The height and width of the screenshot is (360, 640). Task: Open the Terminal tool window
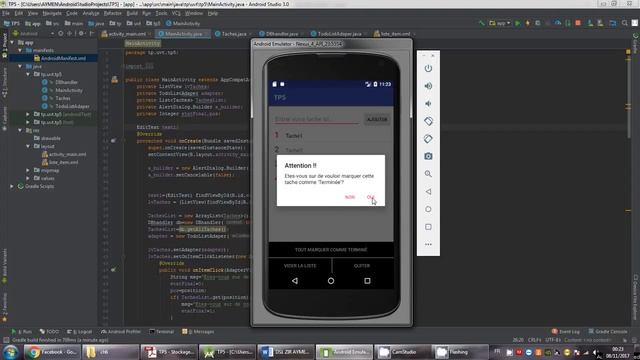[162, 332]
